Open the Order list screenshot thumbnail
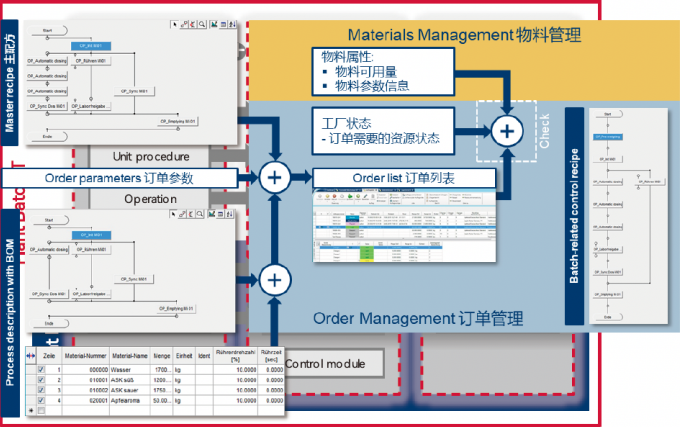Screen dimensions: 680x427 404,225
